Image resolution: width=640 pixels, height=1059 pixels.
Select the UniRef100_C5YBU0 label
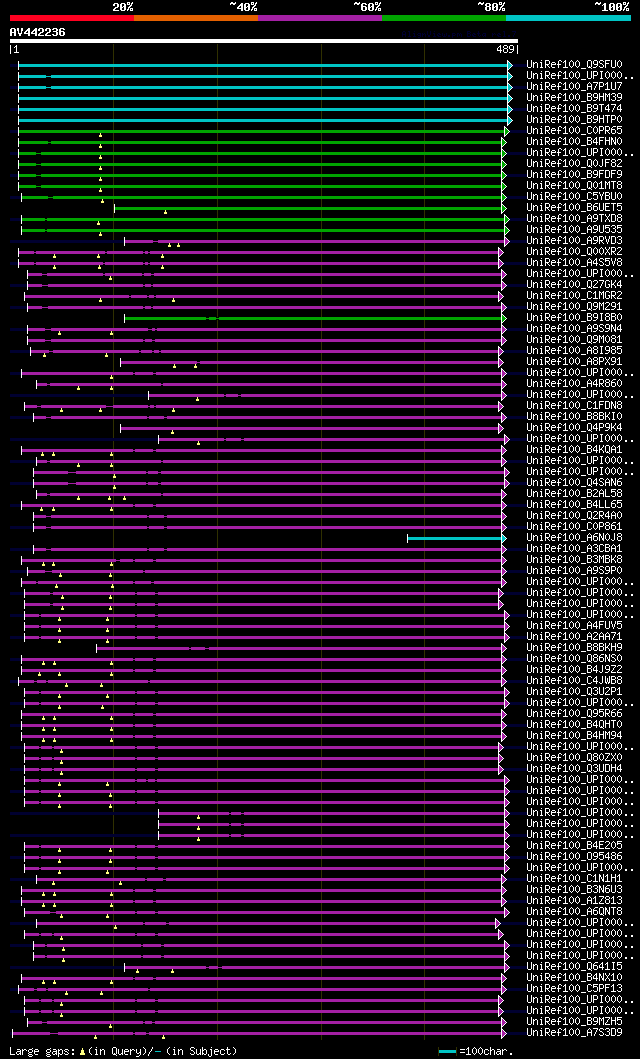pyautogui.click(x=575, y=197)
